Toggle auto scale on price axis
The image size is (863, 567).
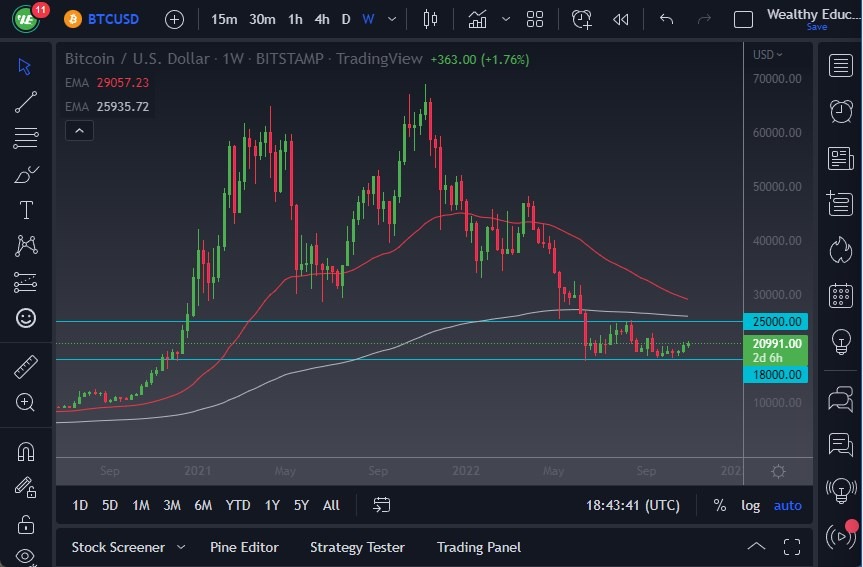pos(788,505)
